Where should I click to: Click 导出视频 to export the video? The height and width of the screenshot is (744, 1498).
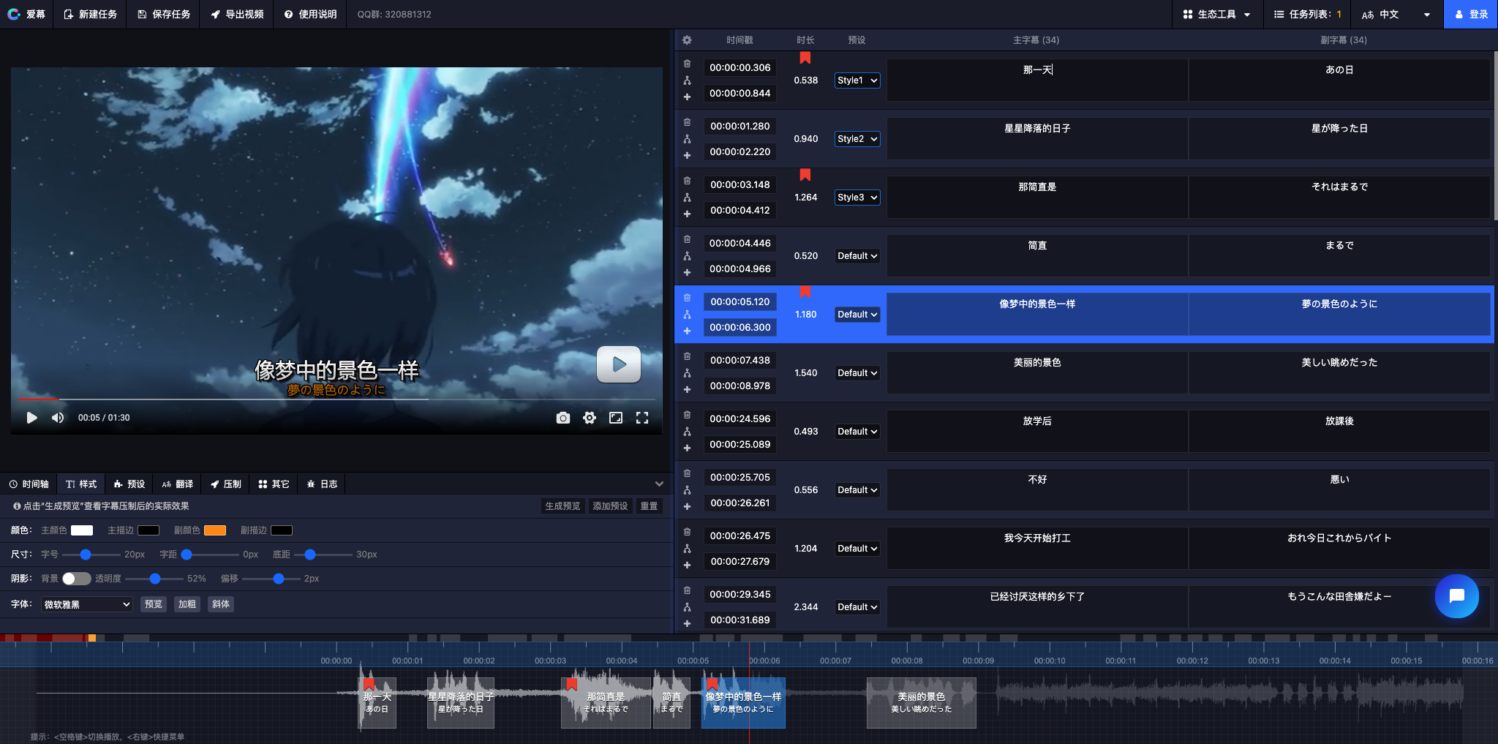pyautogui.click(x=237, y=14)
